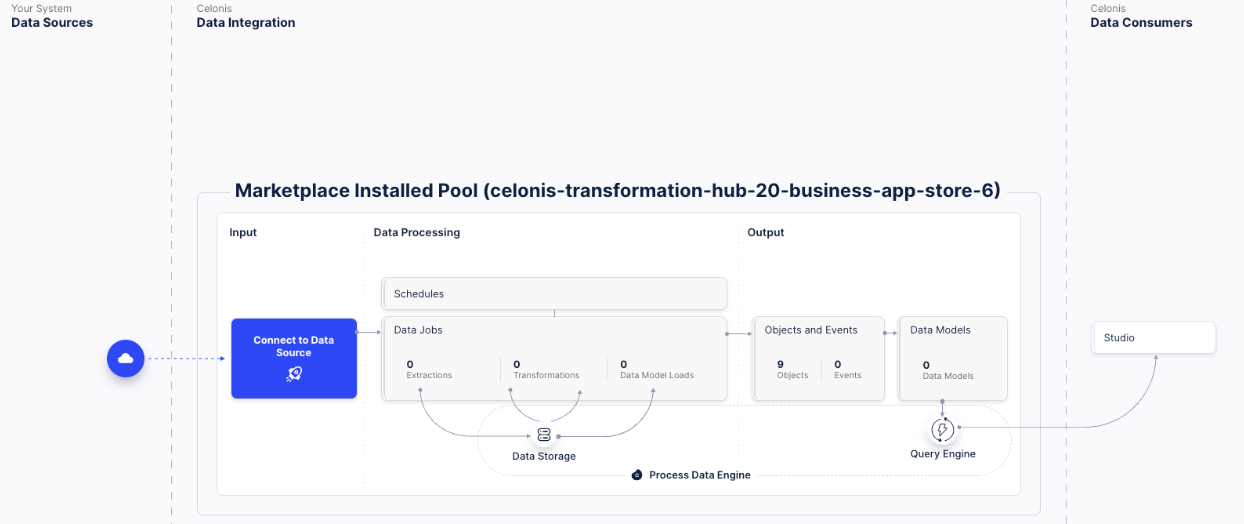Open the Studio data consumer box
This screenshot has height=524, width=1244.
pos(1153,338)
